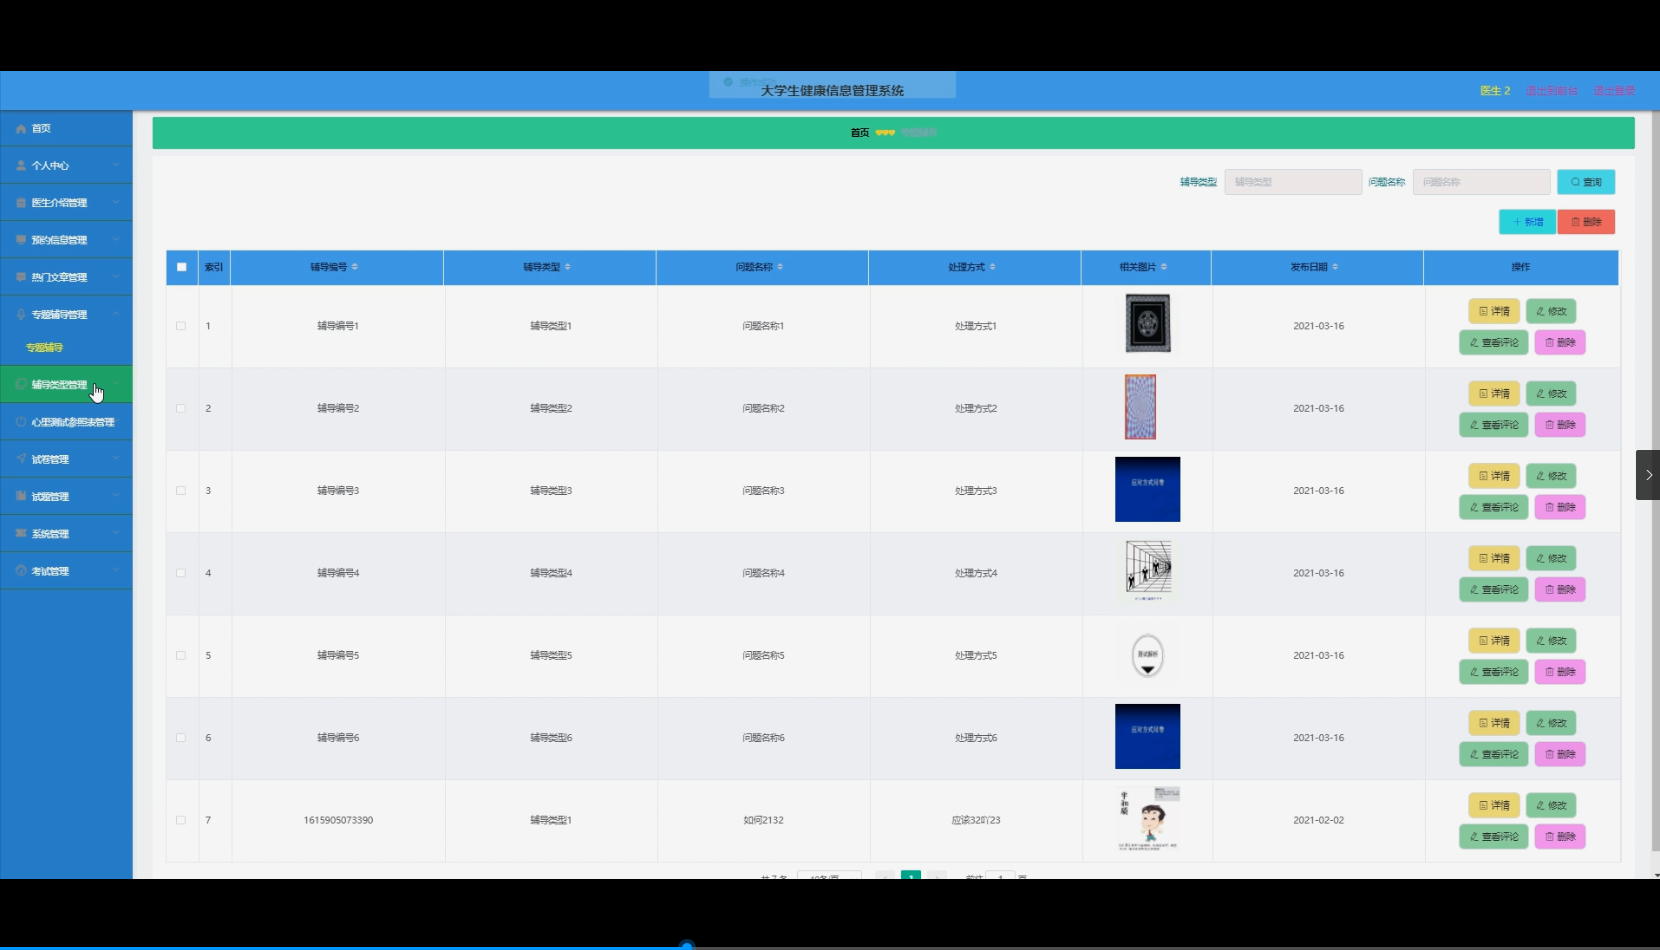Open the right-edge arrow panel handle
Screen dimensions: 1660x950
click(1648, 475)
